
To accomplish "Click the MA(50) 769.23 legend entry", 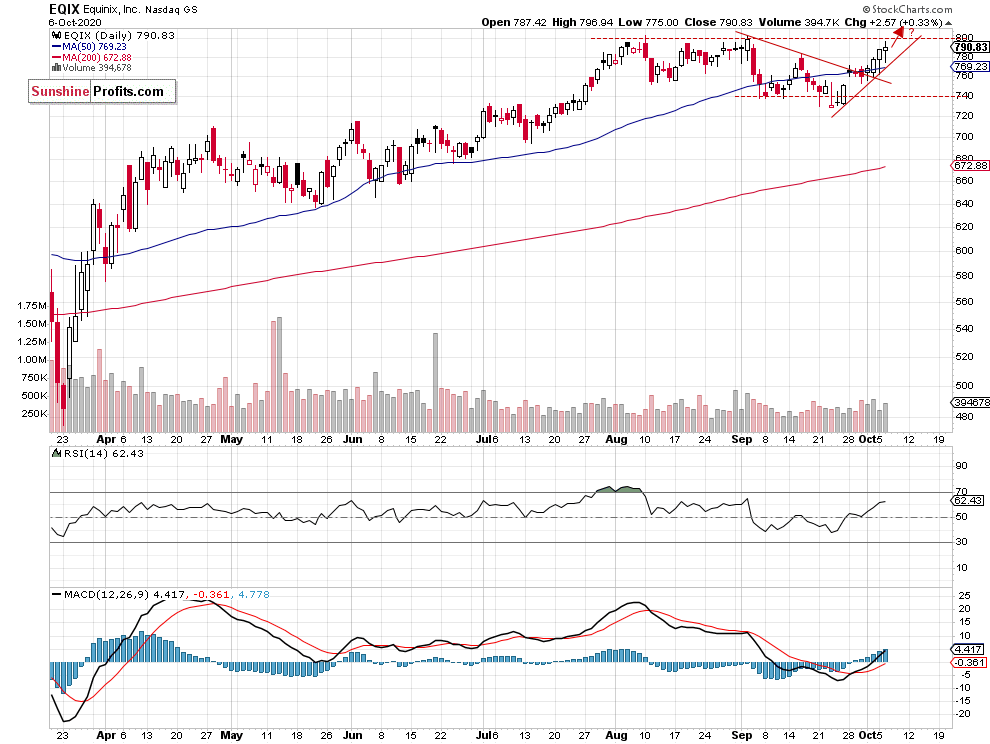I will tap(94, 47).
